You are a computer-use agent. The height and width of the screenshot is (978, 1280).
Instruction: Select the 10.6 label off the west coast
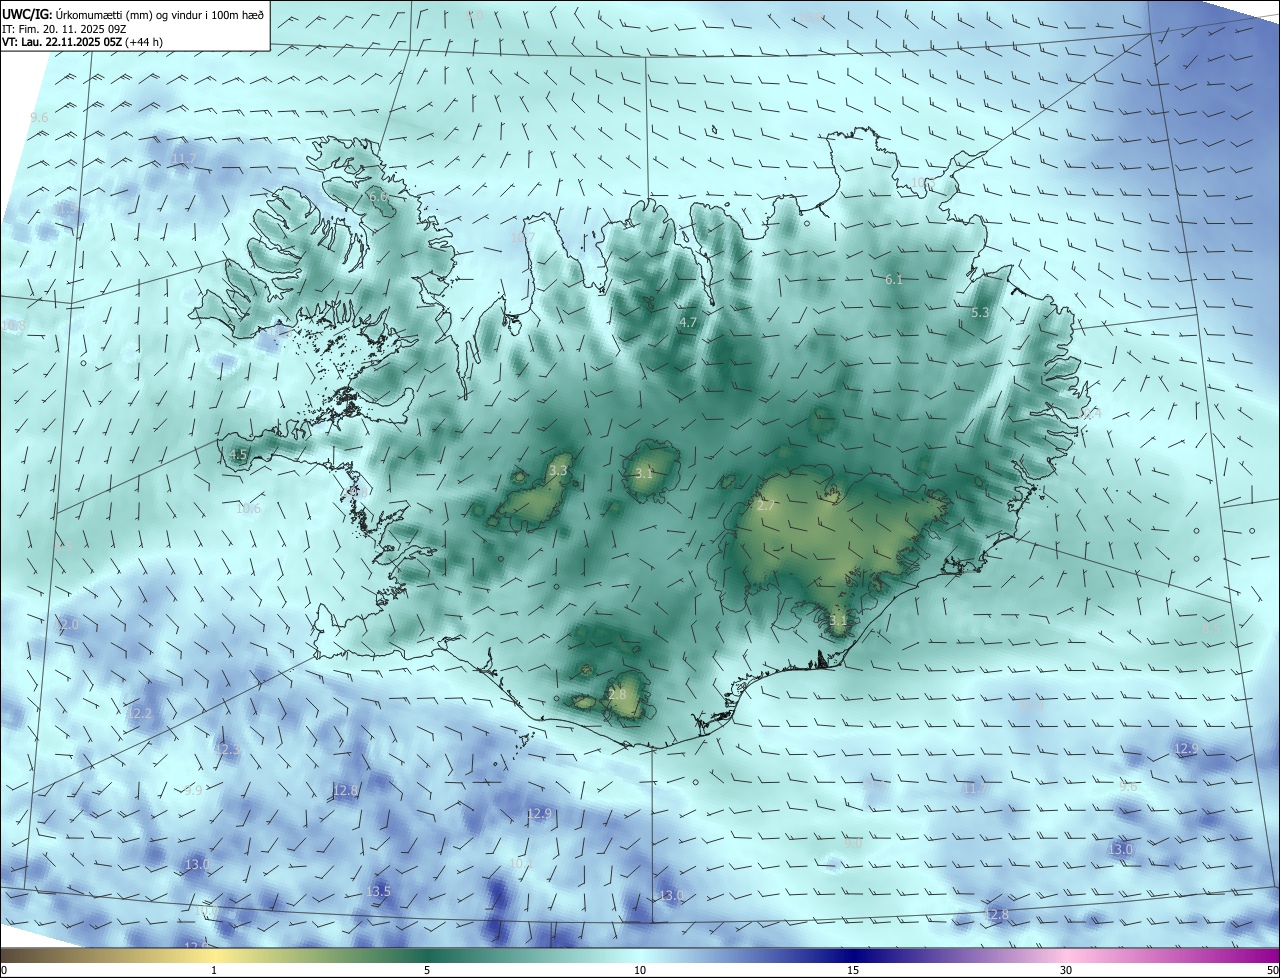point(248,508)
